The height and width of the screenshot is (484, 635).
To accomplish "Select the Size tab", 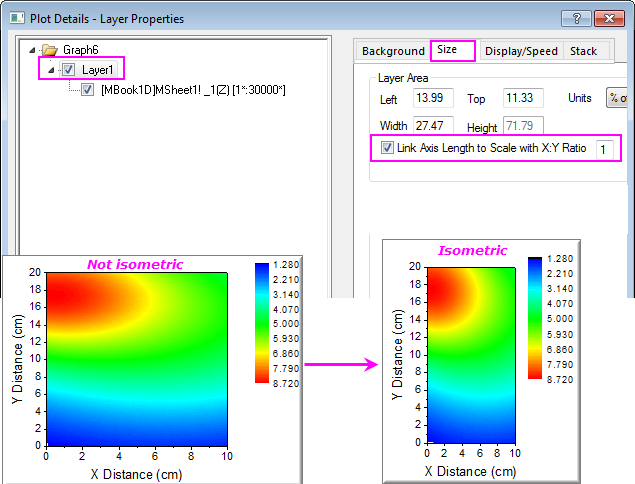I will click(x=447, y=49).
